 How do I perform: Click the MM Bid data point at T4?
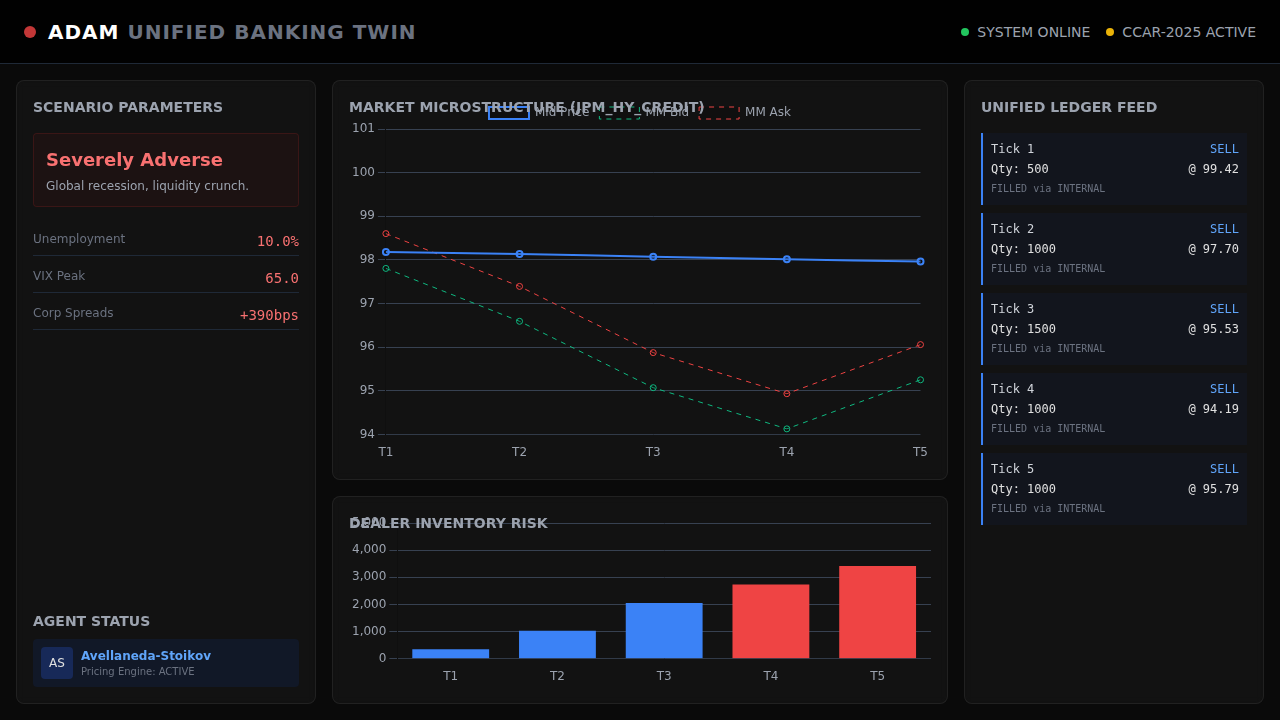[x=787, y=429]
